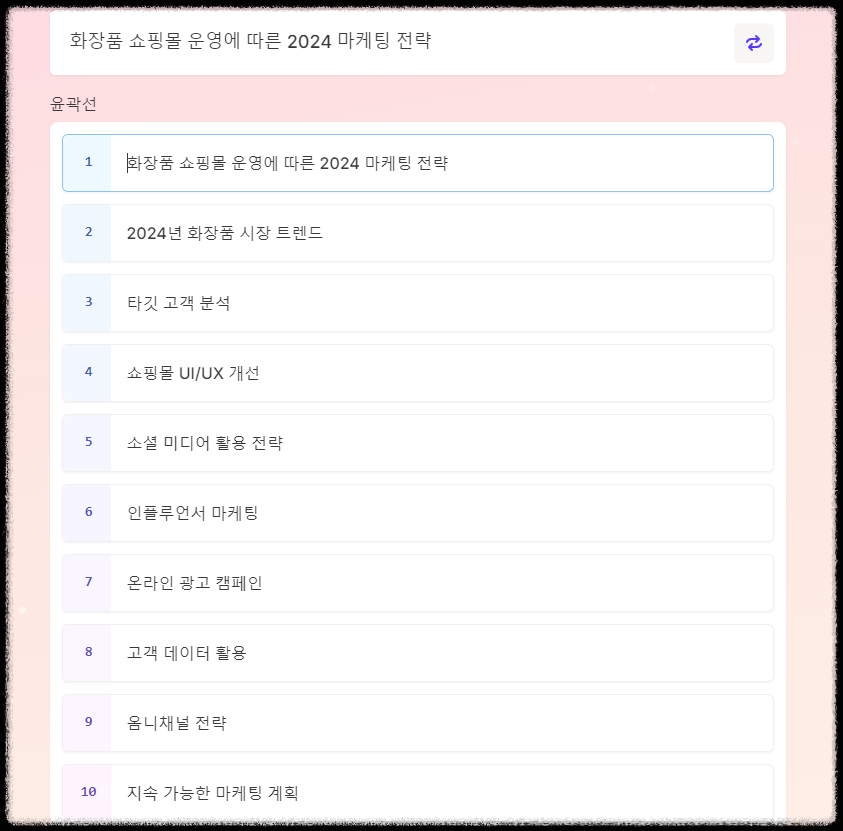Viewport: 843px width, 831px height.
Task: Click the number 7 badge
Action: coord(88,583)
